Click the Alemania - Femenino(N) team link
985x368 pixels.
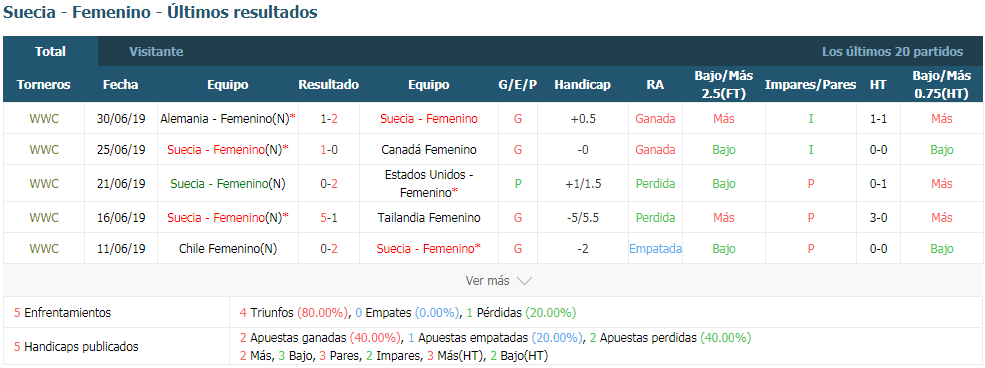[228, 119]
